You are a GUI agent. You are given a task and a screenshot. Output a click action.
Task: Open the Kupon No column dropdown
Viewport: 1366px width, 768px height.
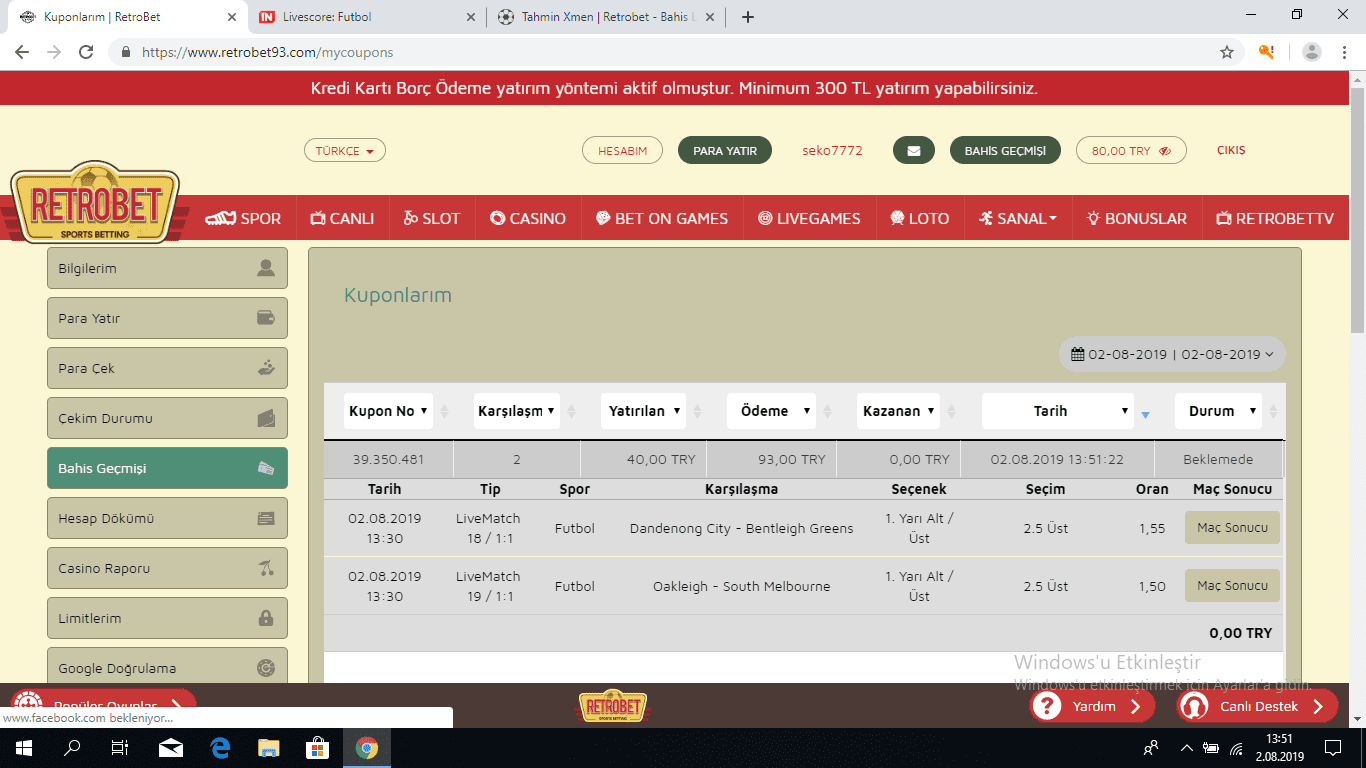pyautogui.click(x=388, y=411)
